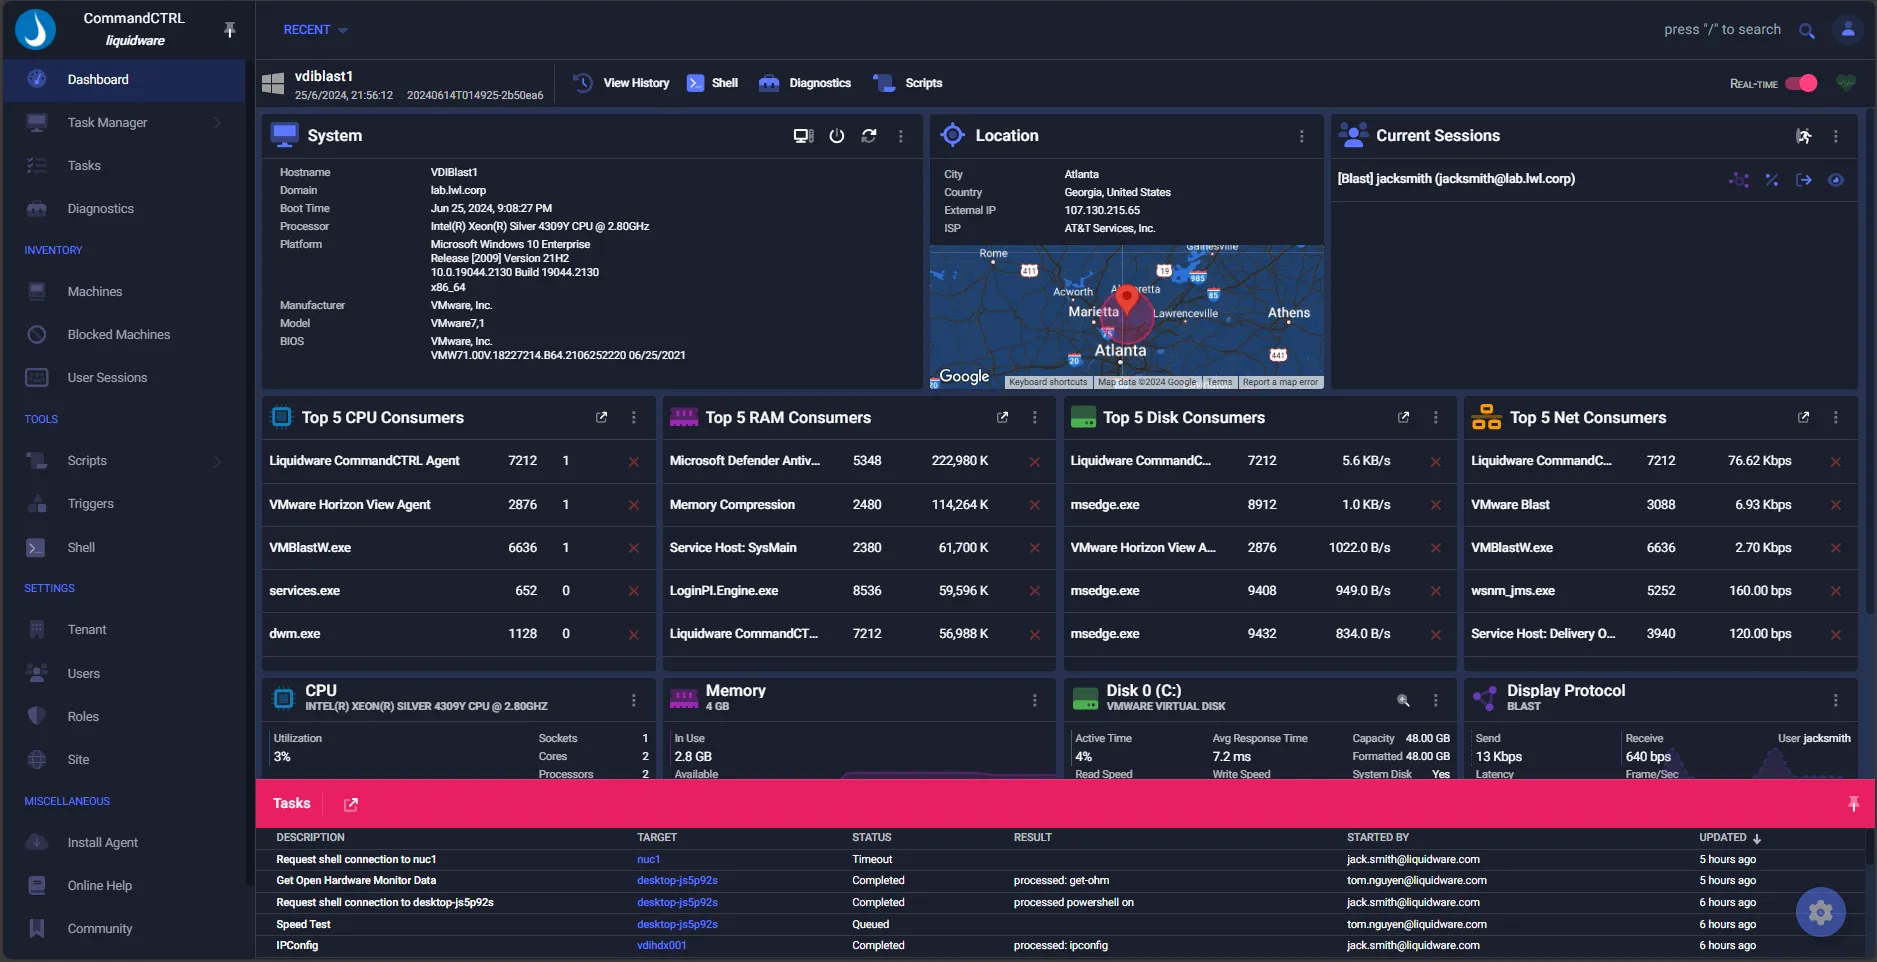Open Top 5 Net Consumers three-dot menu
This screenshot has height=962, width=1877.
(x=1835, y=418)
